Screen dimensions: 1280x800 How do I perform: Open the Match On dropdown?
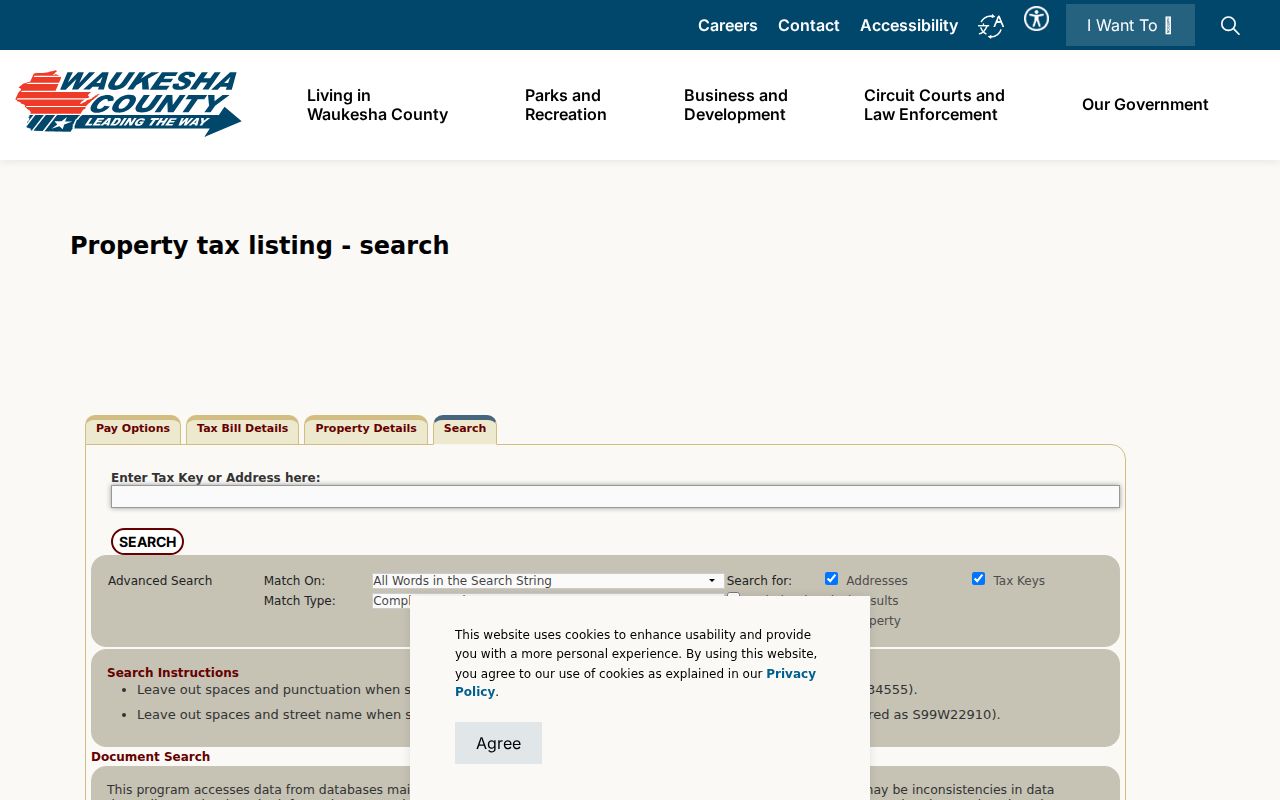click(x=547, y=580)
